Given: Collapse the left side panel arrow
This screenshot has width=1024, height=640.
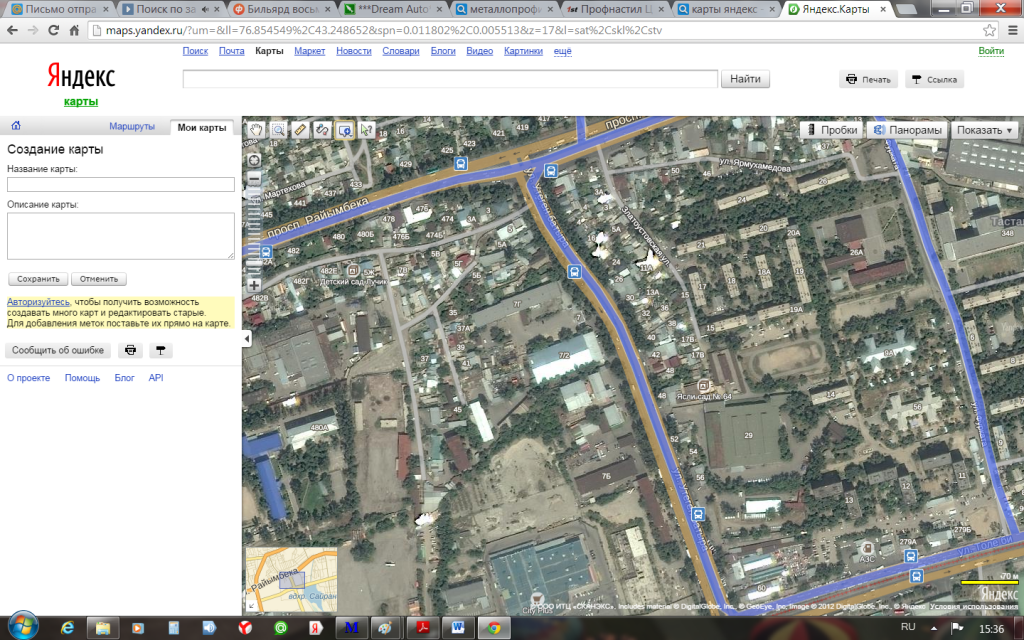Looking at the screenshot, I should click(247, 338).
